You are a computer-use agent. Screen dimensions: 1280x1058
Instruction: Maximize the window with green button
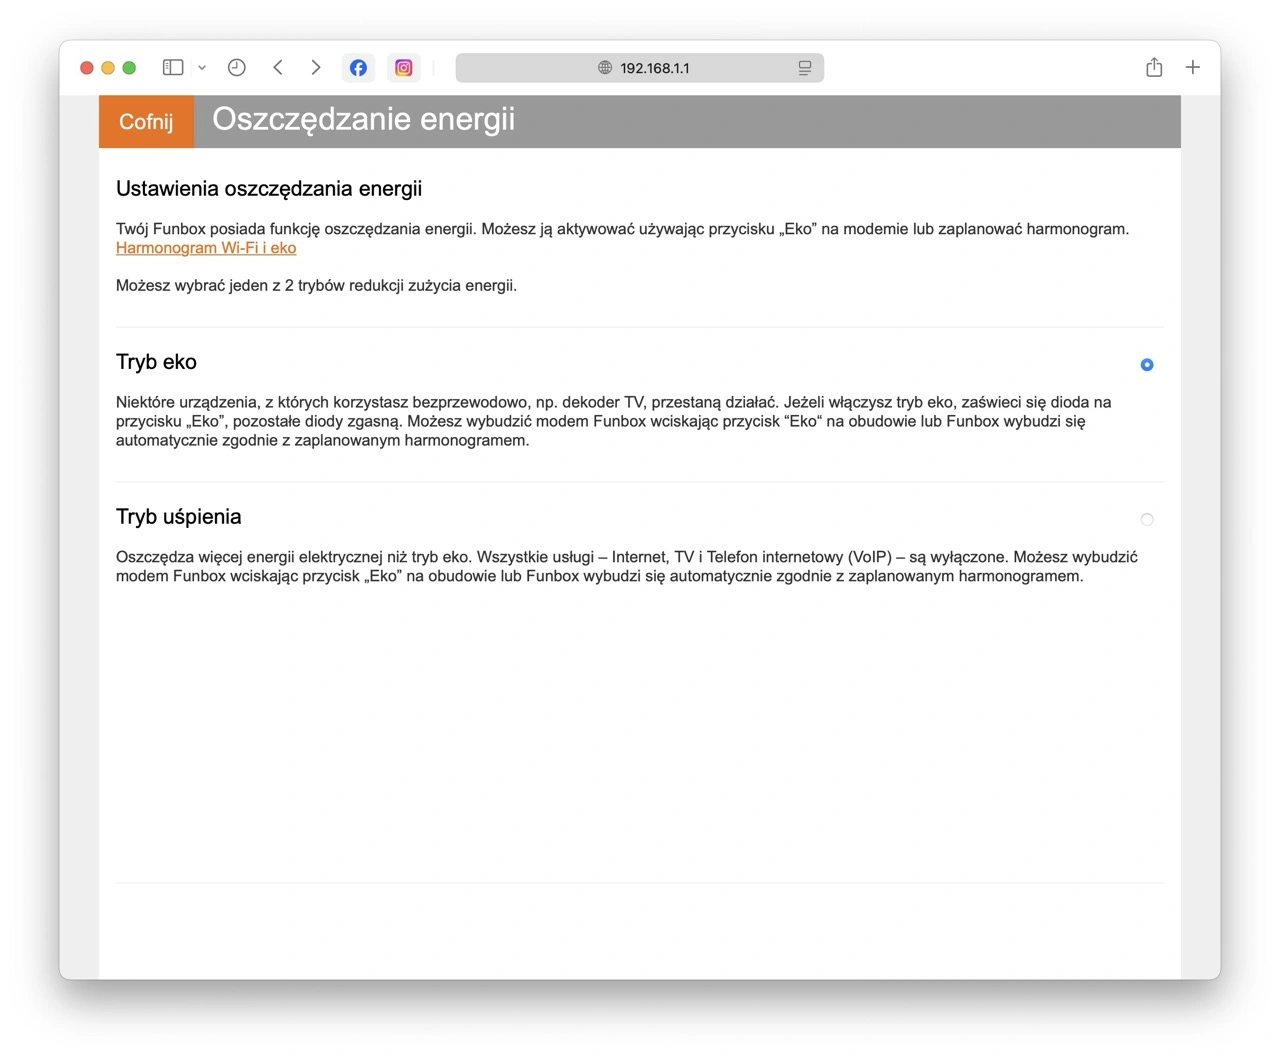click(129, 68)
